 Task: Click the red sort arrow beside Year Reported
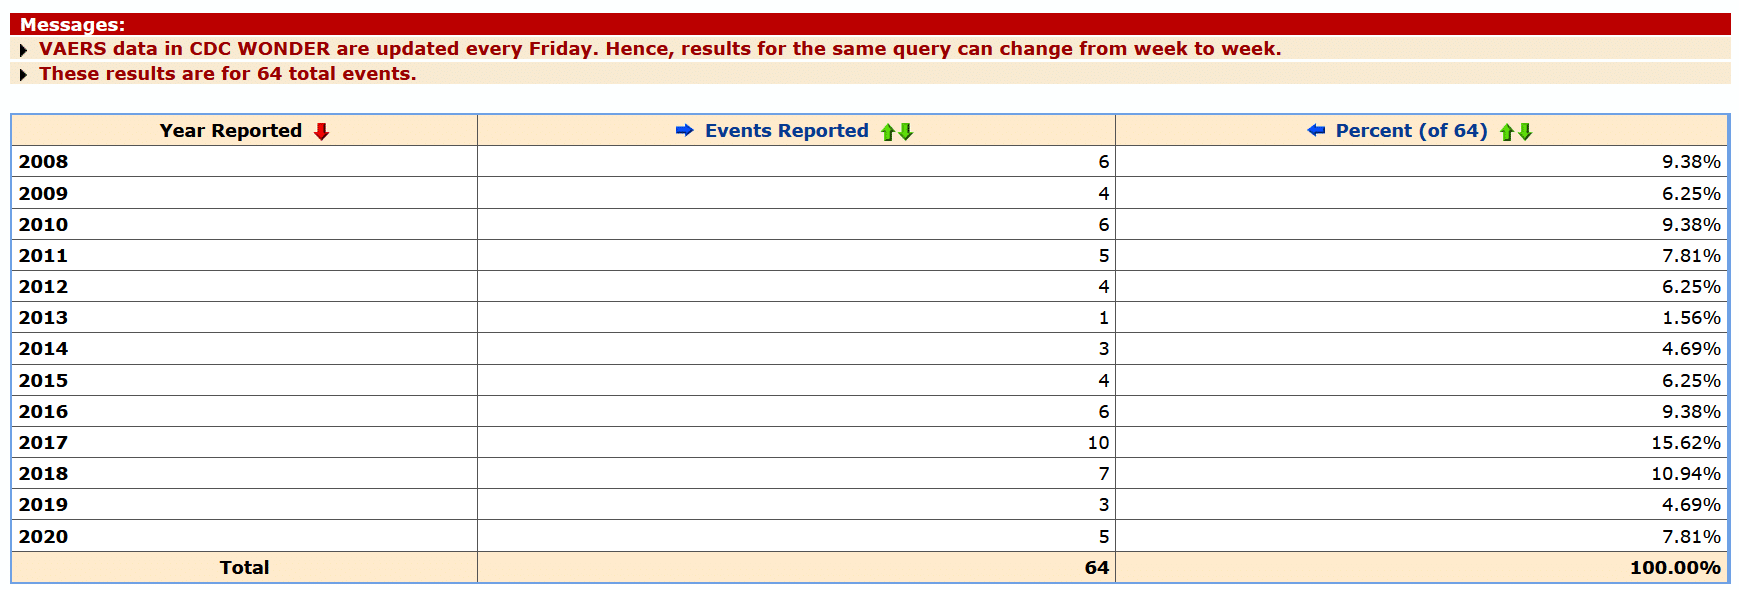[321, 131]
